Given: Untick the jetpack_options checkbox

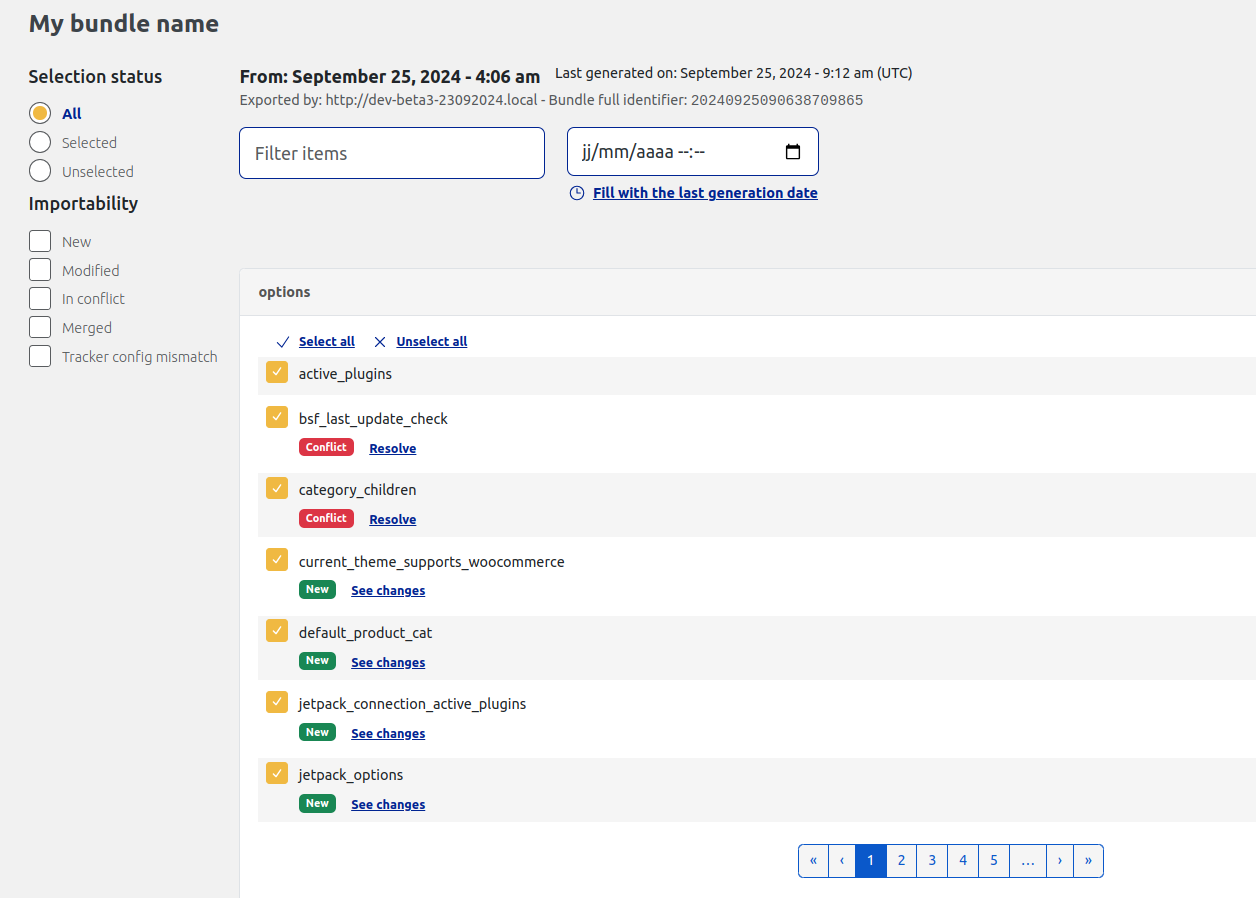Looking at the screenshot, I should (277, 773).
